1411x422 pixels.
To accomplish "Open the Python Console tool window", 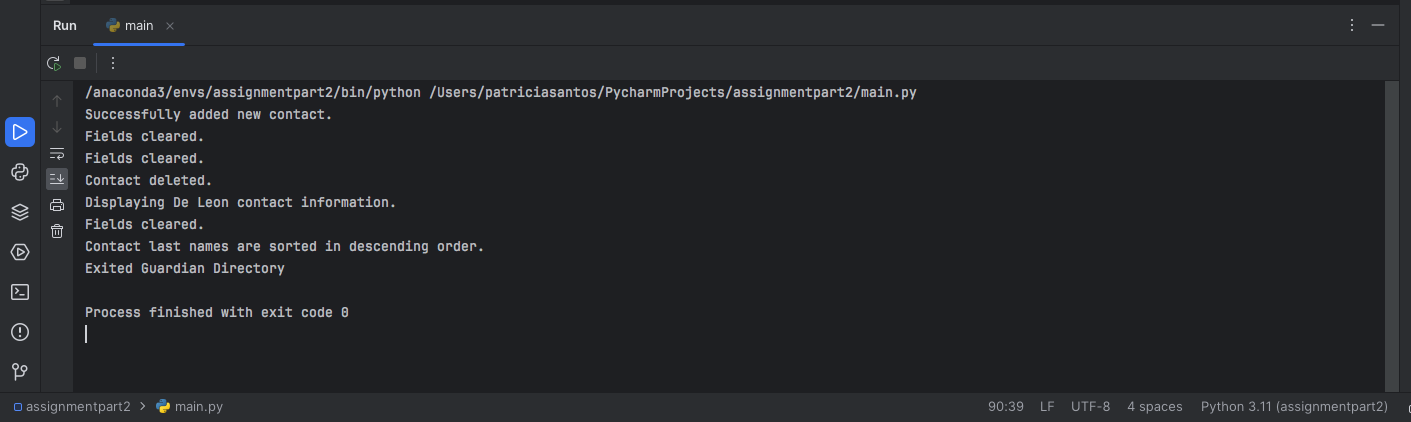I will pos(20,172).
